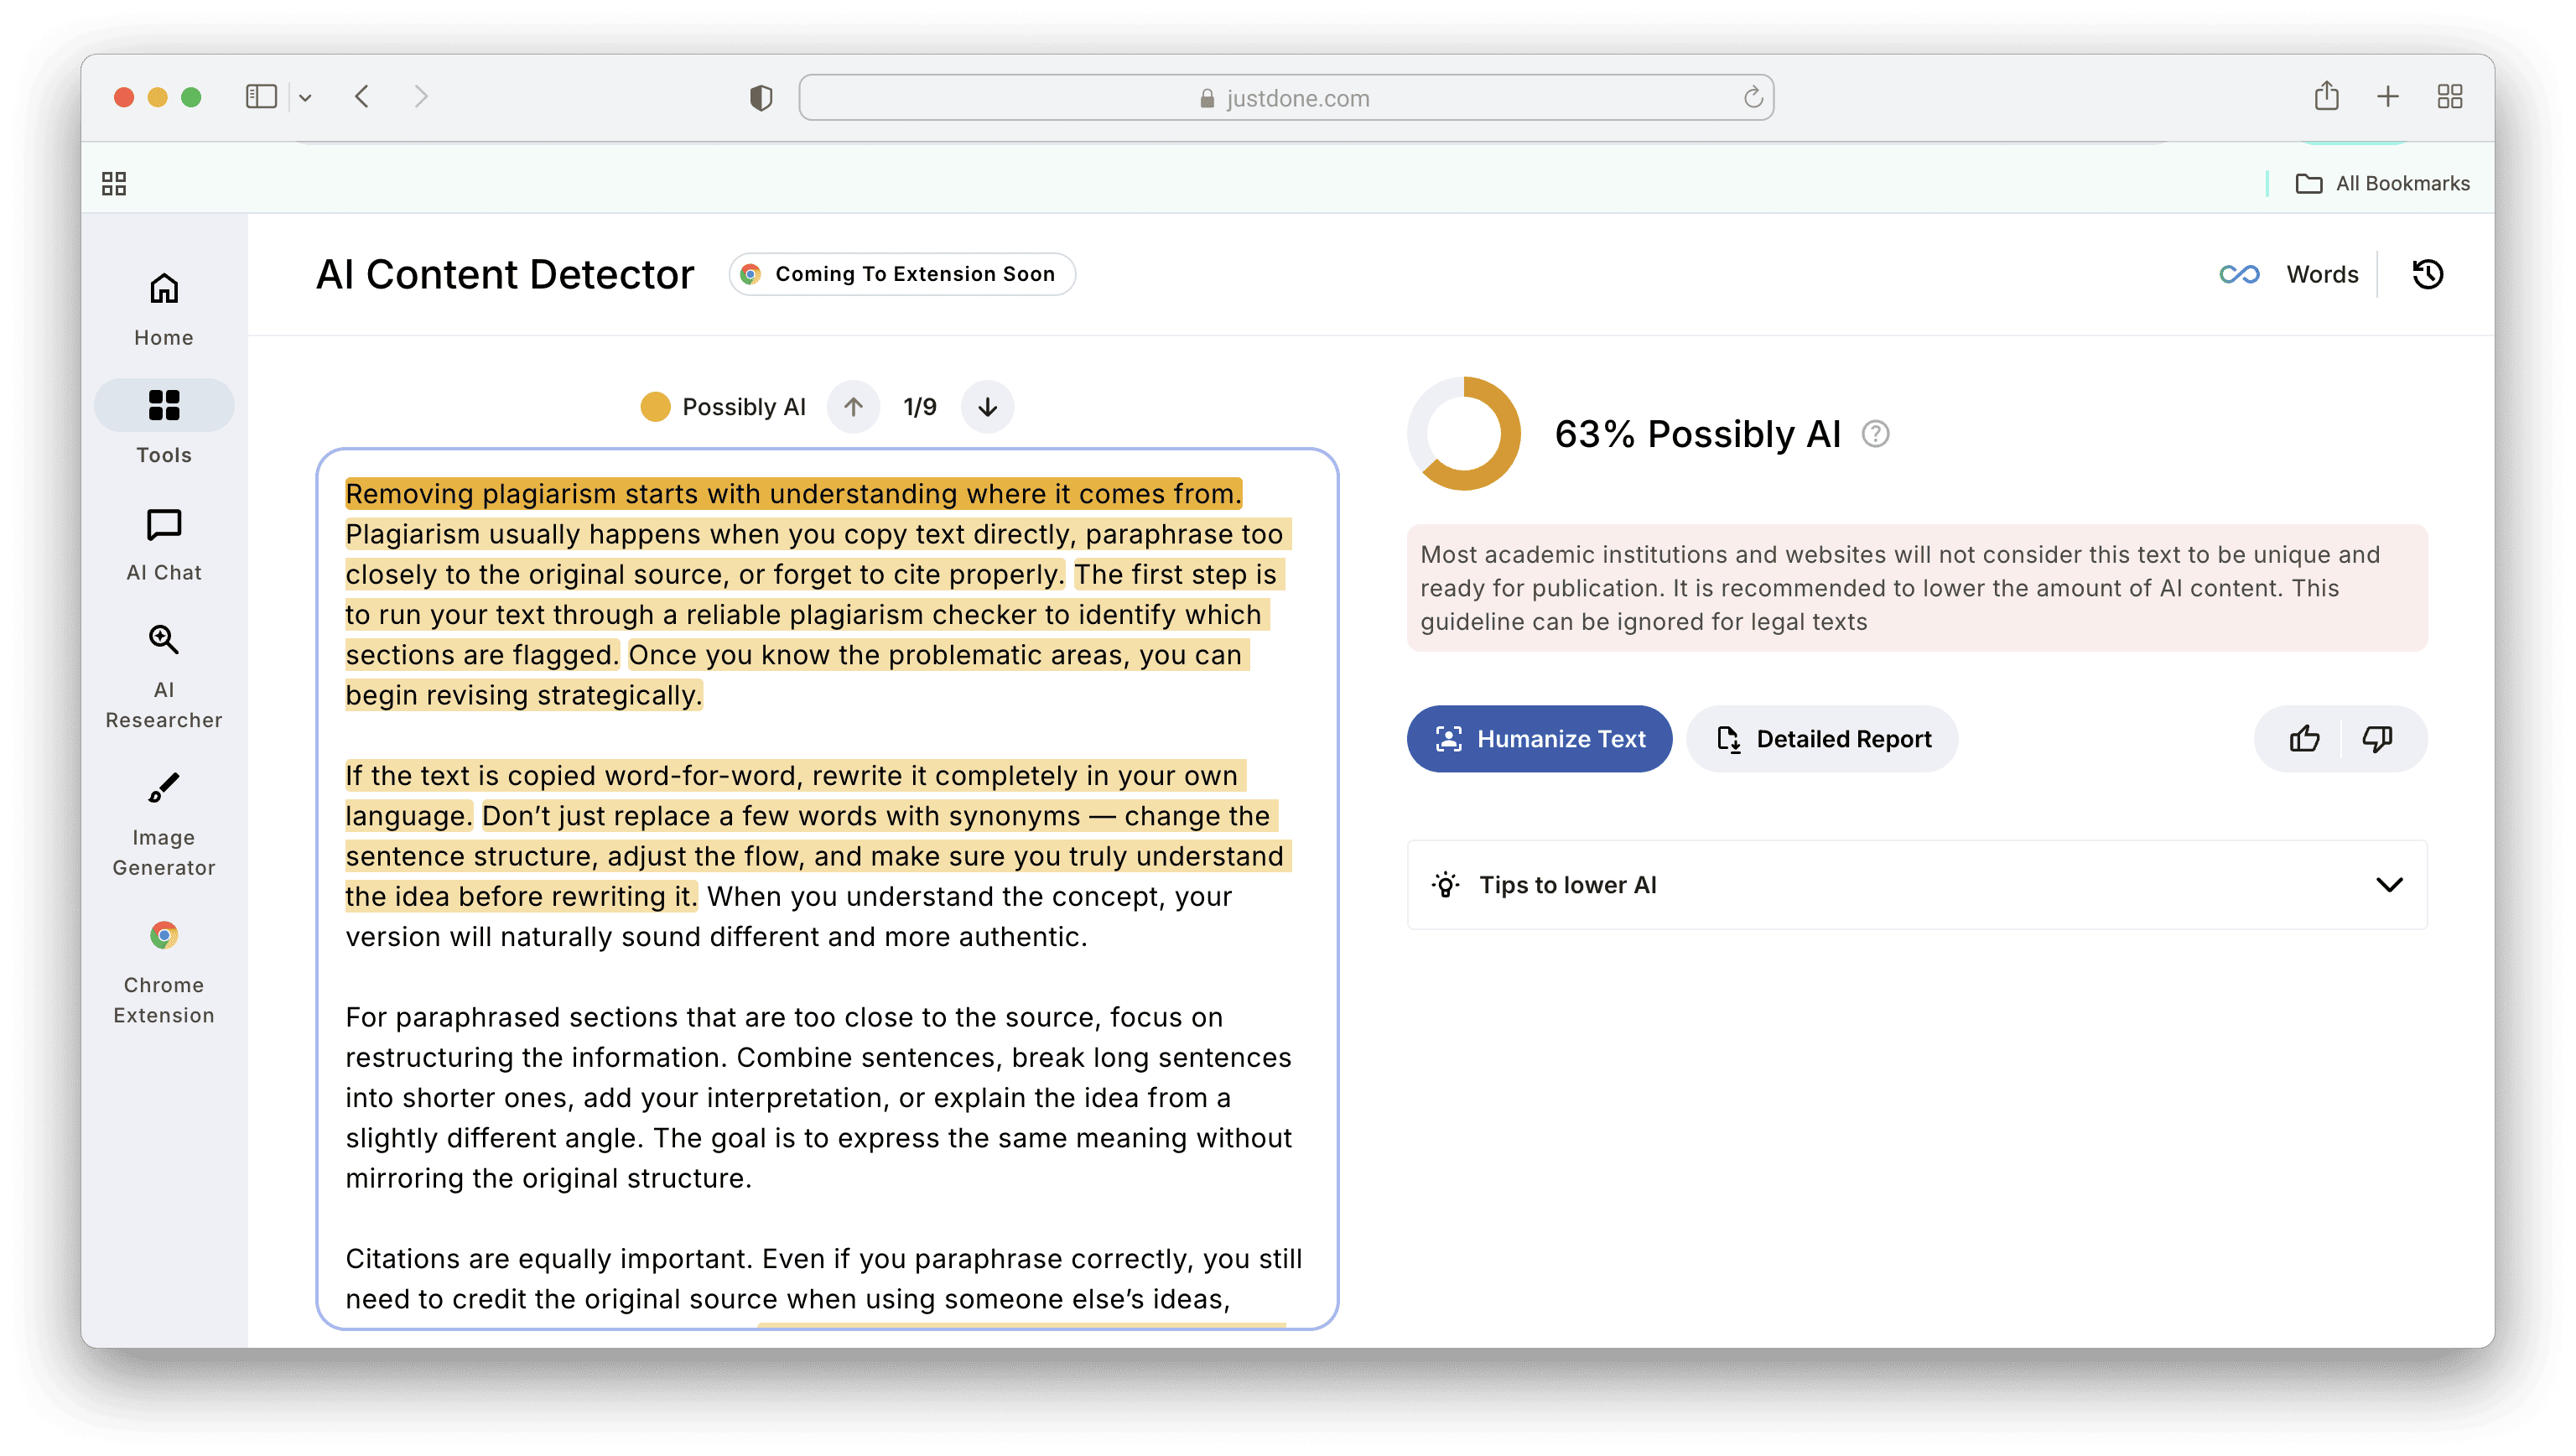The image size is (2576, 1456).
Task: Open Chrome Extension sidebar item
Action: click(164, 971)
